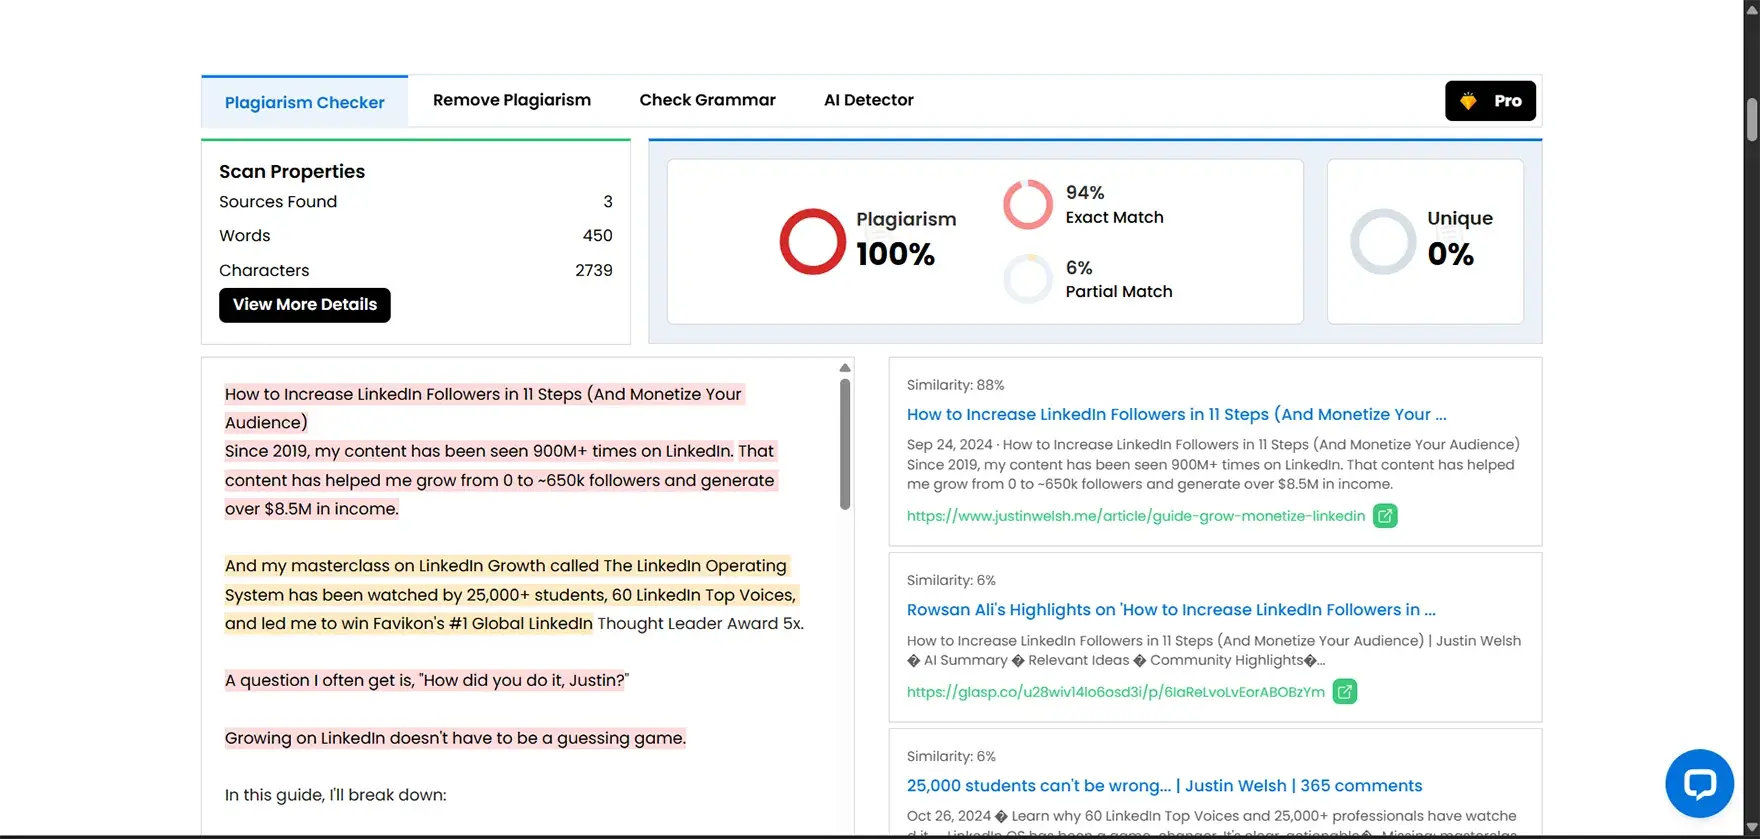
Task: Switch to the Plagiarism Checker tab
Action: pyautogui.click(x=305, y=102)
